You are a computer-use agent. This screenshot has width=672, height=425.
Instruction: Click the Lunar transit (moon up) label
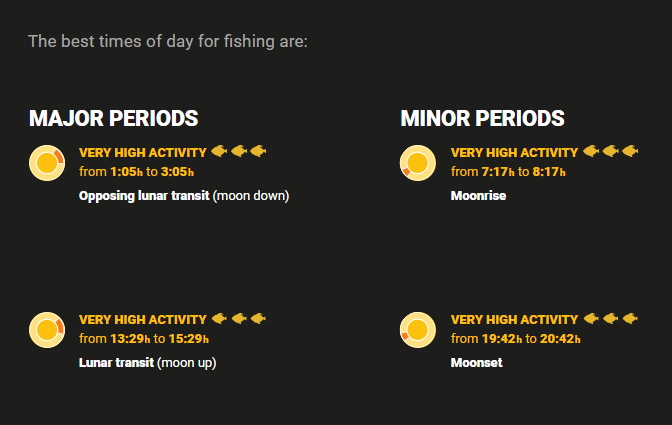(147, 363)
